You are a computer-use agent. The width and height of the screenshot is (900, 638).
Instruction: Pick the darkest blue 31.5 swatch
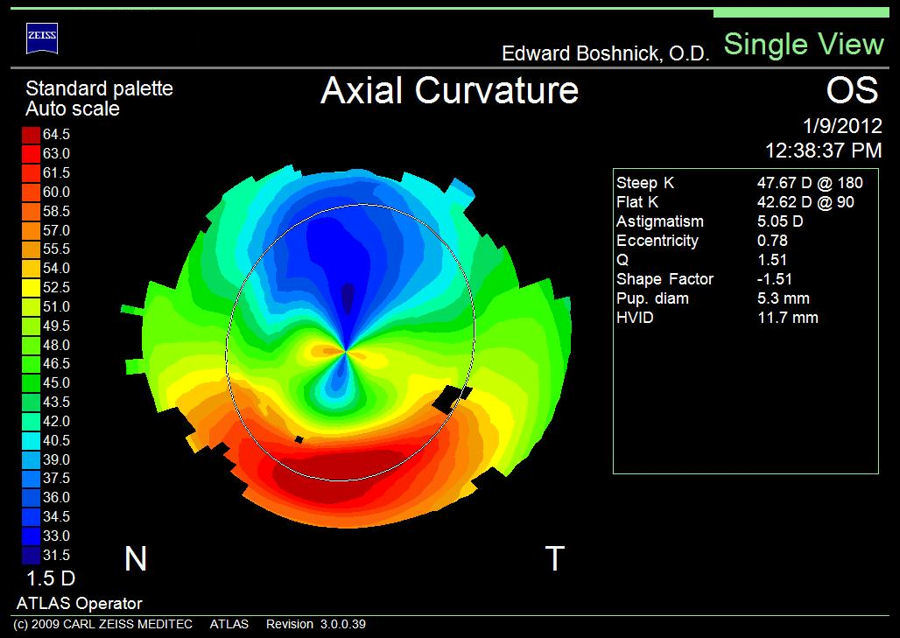(x=31, y=555)
